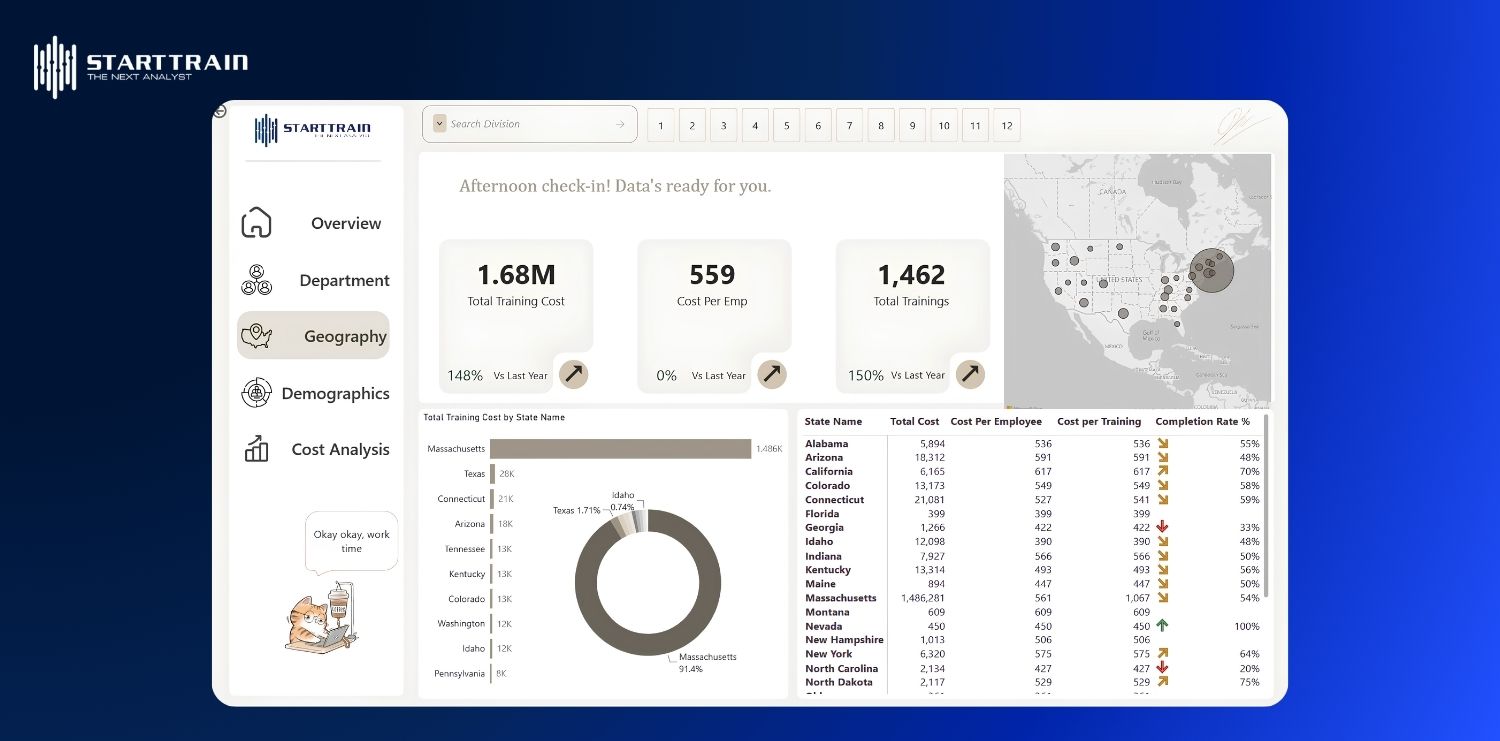The width and height of the screenshot is (1500, 741).
Task: Click the trend arrow in Alabama row
Action: pyautogui.click(x=1163, y=443)
